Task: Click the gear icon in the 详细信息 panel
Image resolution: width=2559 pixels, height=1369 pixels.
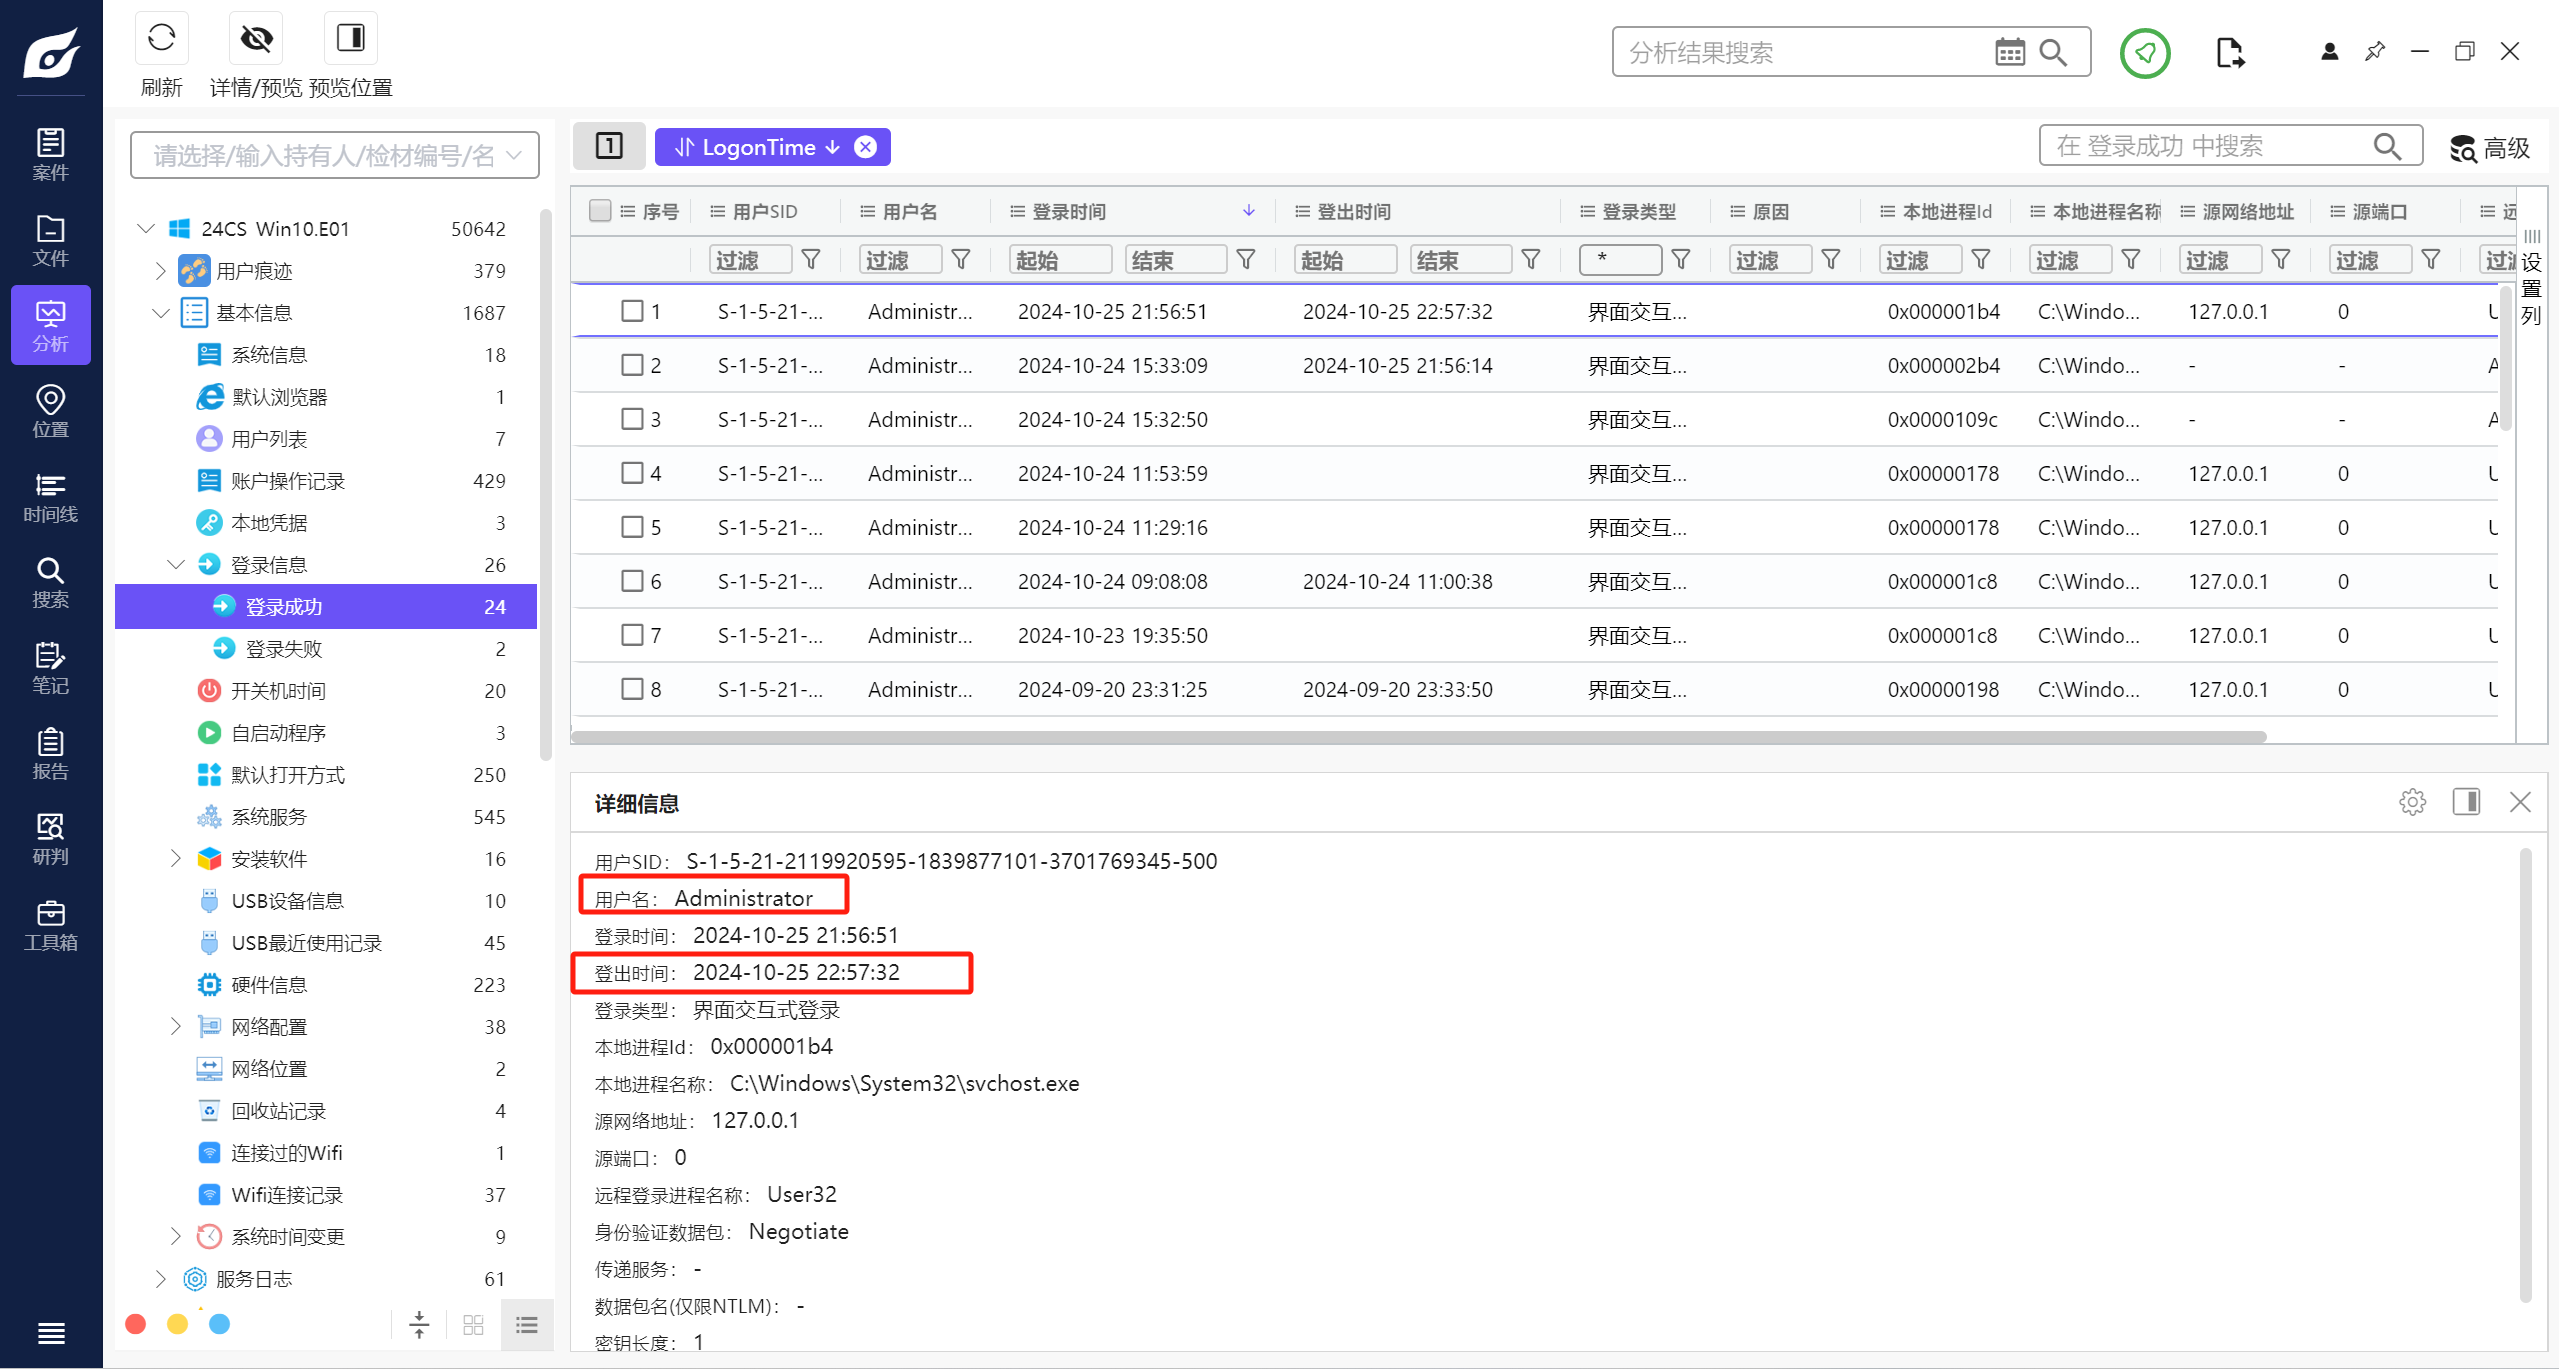Action: click(2412, 802)
